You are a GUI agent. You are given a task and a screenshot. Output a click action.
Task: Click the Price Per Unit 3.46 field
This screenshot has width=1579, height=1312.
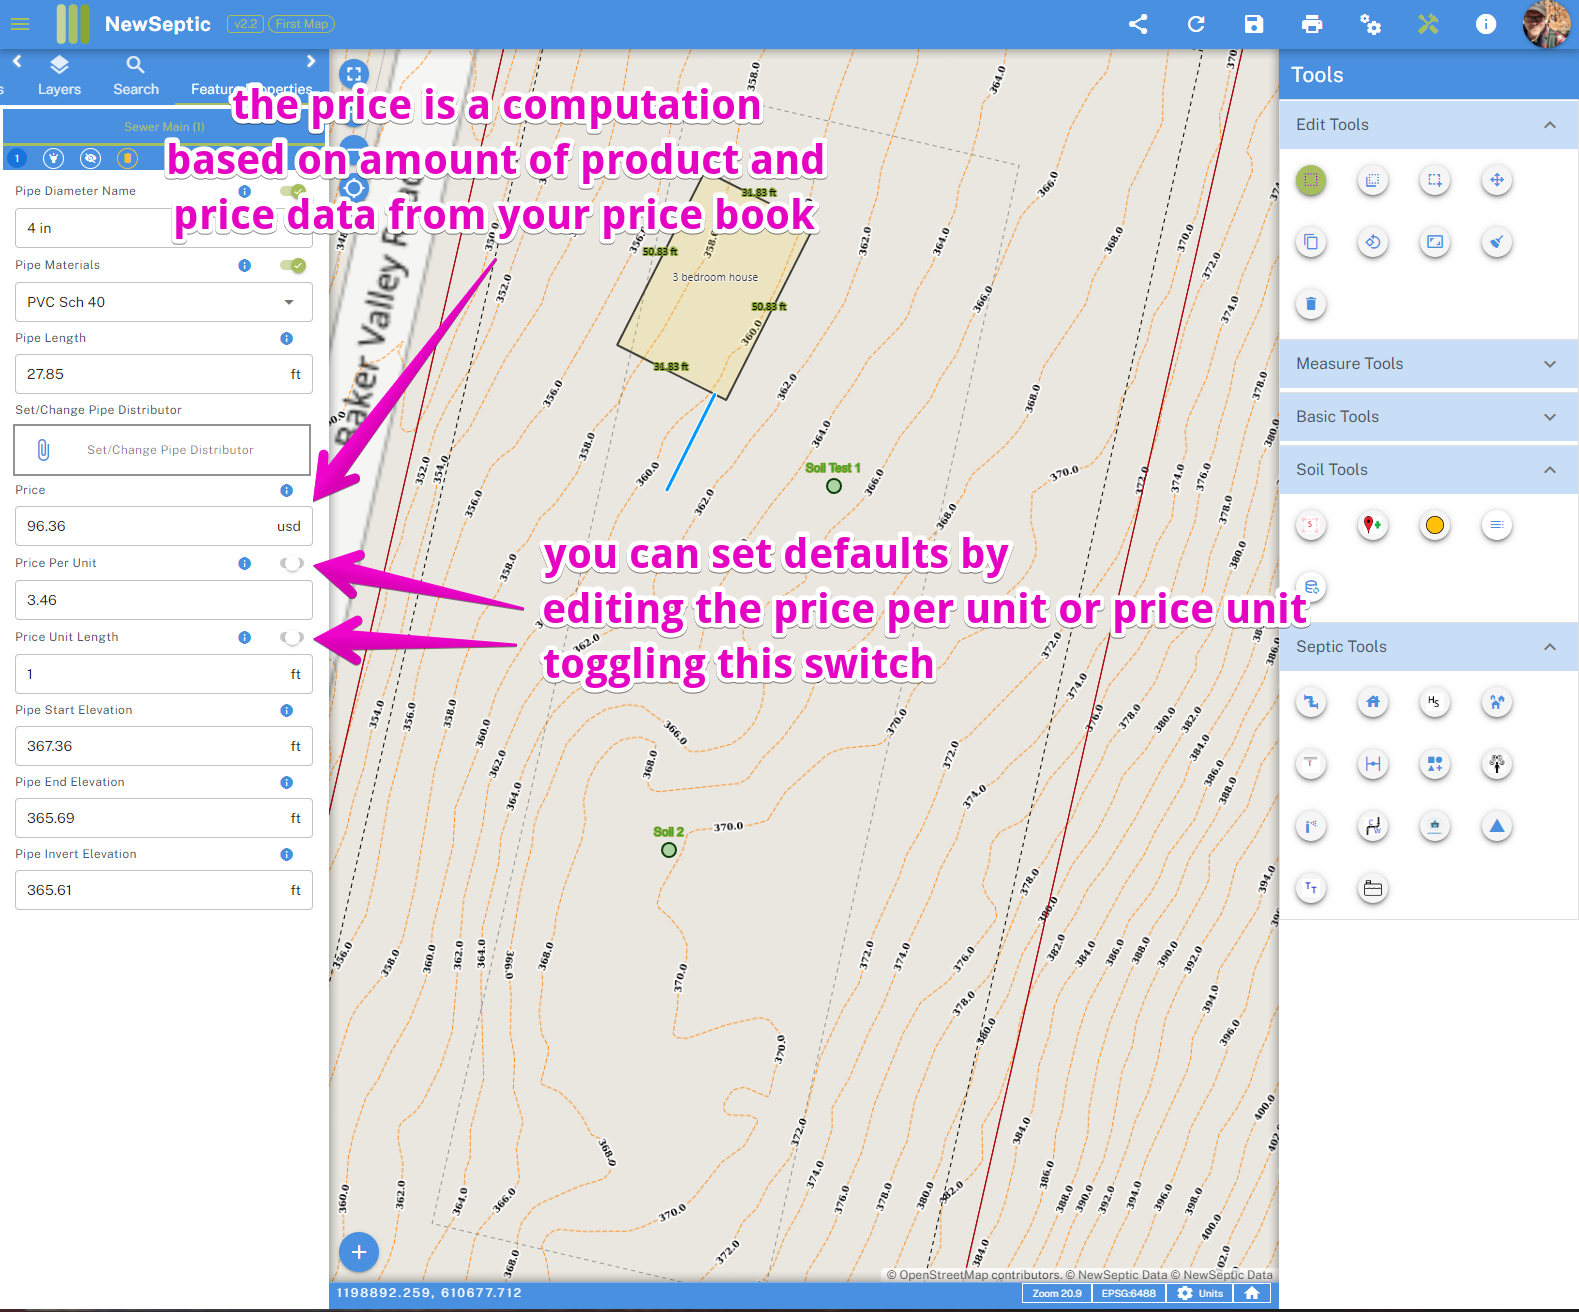pyautogui.click(x=164, y=600)
